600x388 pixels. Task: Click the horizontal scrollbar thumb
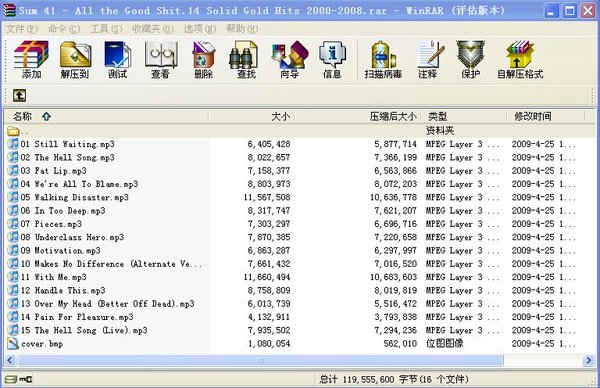click(260, 360)
